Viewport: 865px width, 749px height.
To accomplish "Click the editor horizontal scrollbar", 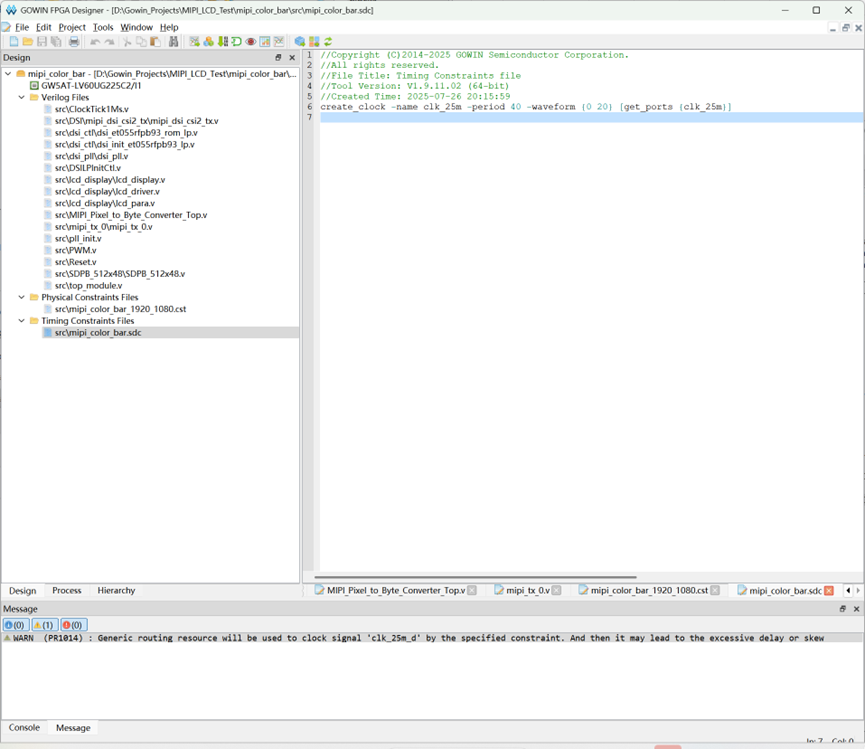I will (x=476, y=577).
